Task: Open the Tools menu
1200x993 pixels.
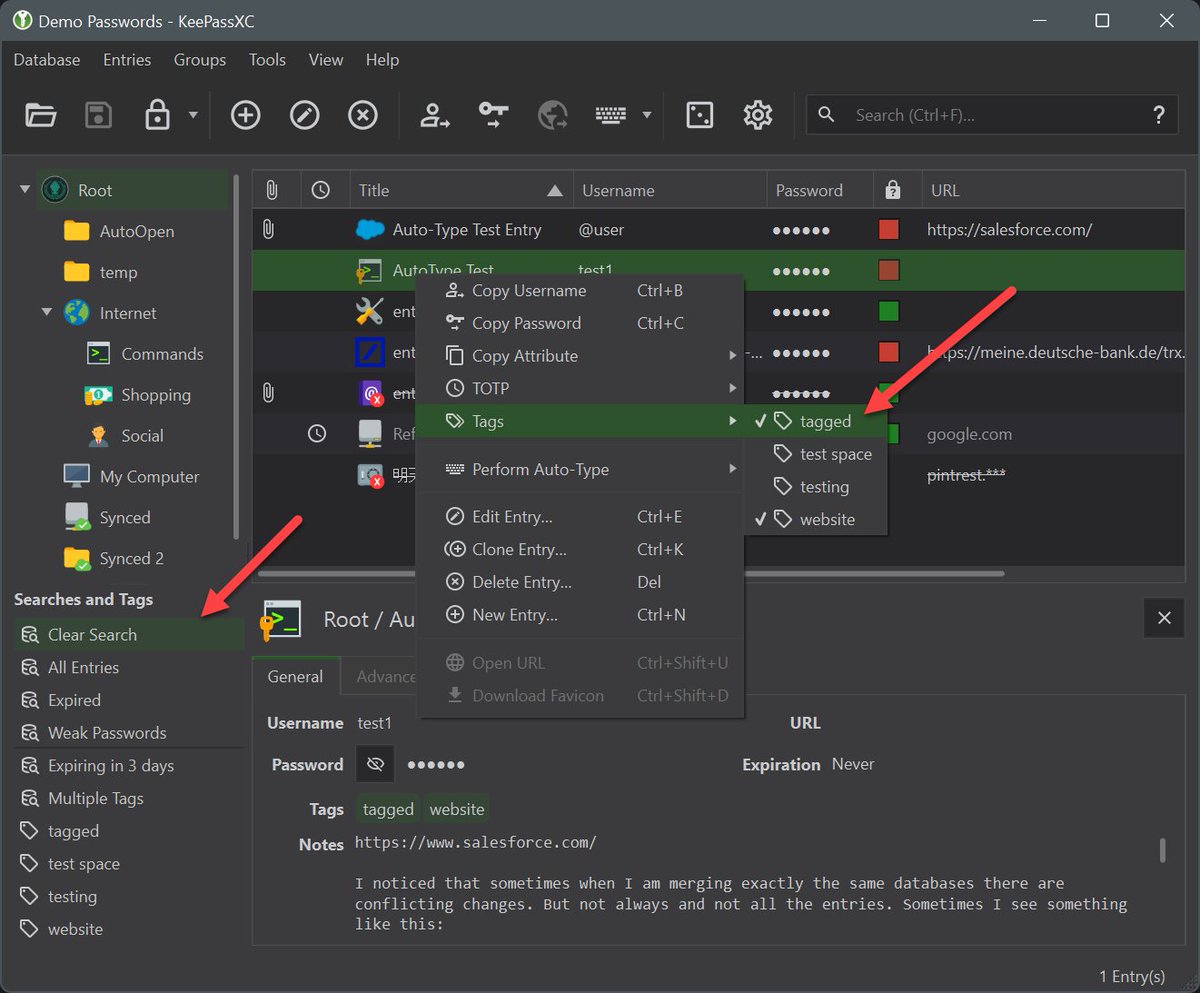Action: point(267,60)
